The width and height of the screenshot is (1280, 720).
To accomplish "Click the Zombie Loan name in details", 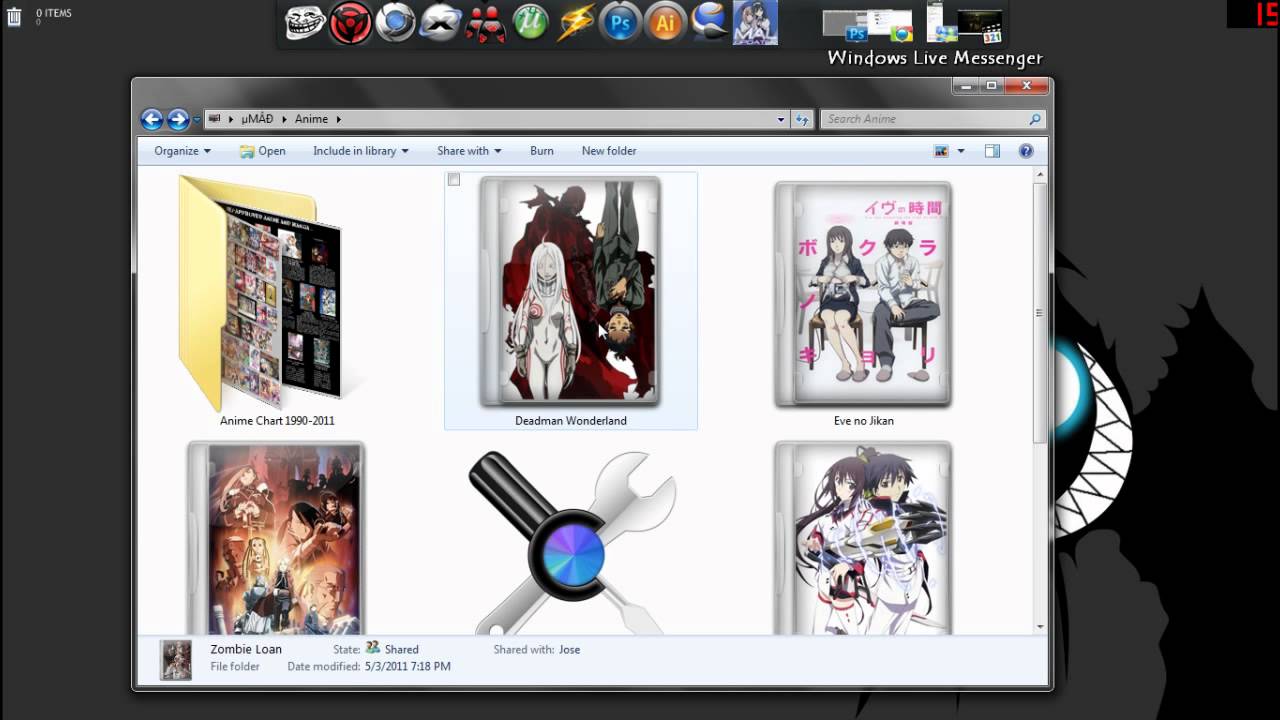I will pyautogui.click(x=246, y=649).
